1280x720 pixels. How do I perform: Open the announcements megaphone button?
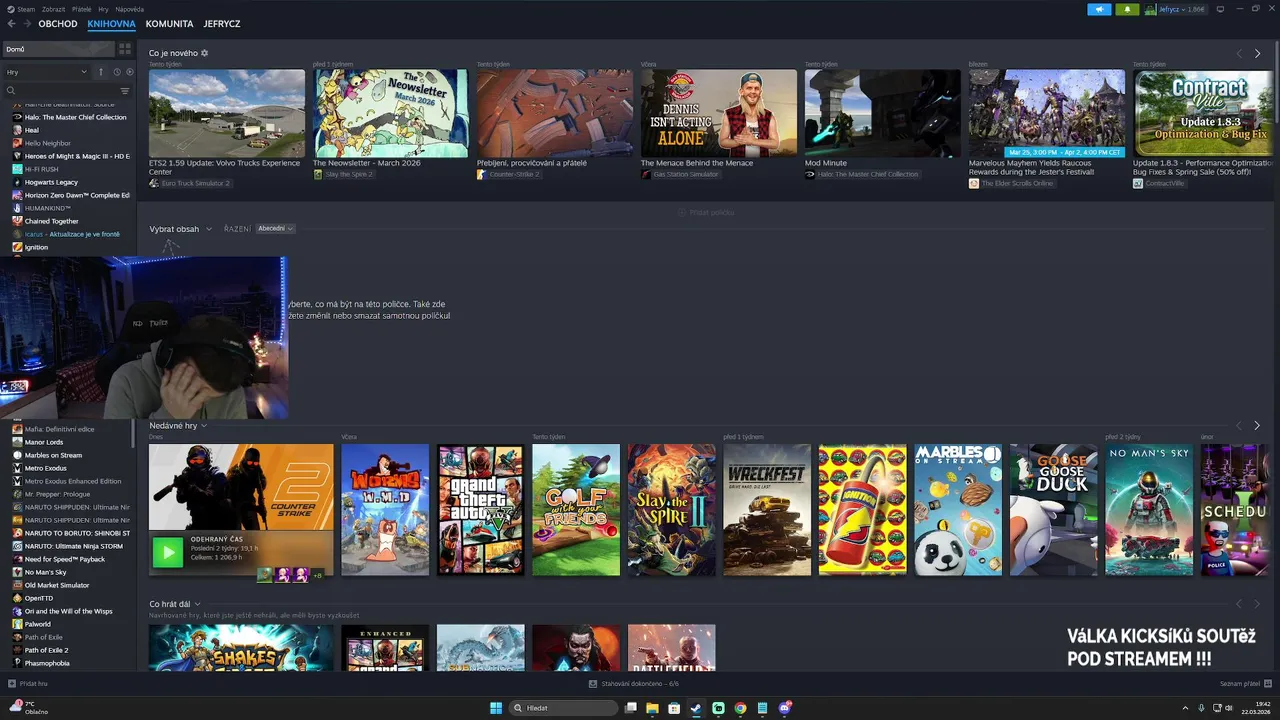(1099, 9)
